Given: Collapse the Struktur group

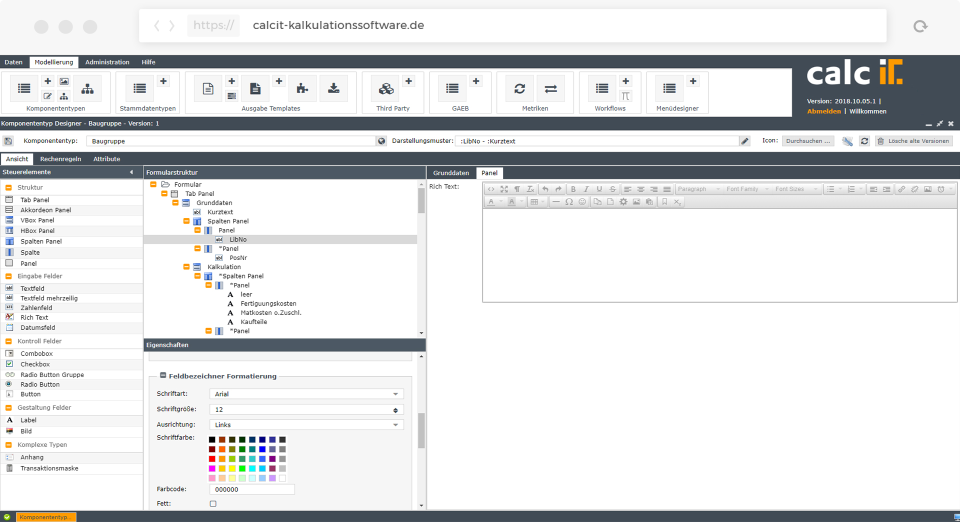Looking at the screenshot, I should click(x=9, y=188).
